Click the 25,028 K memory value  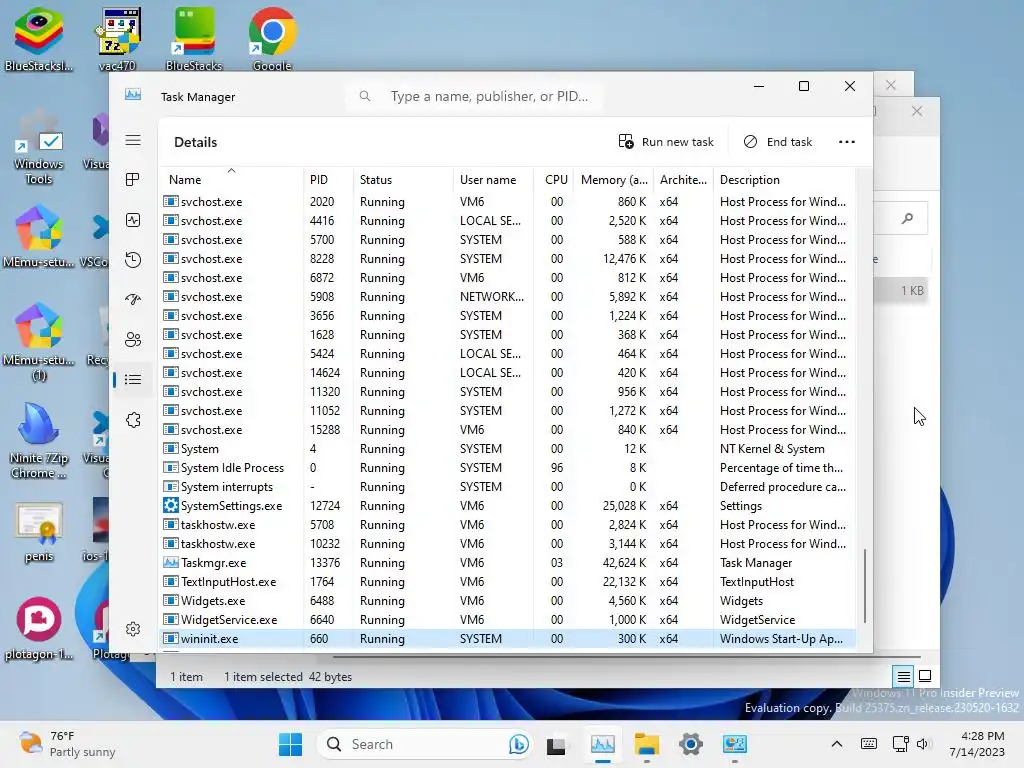[x=624, y=505]
